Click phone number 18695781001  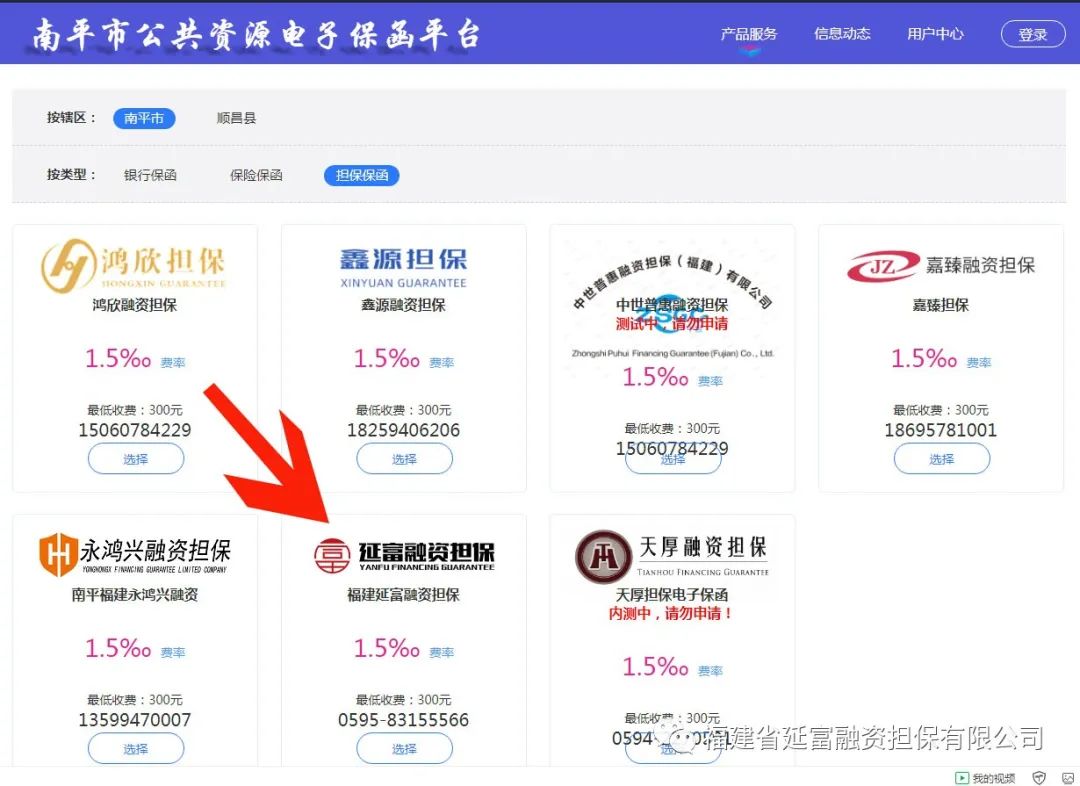point(941,430)
